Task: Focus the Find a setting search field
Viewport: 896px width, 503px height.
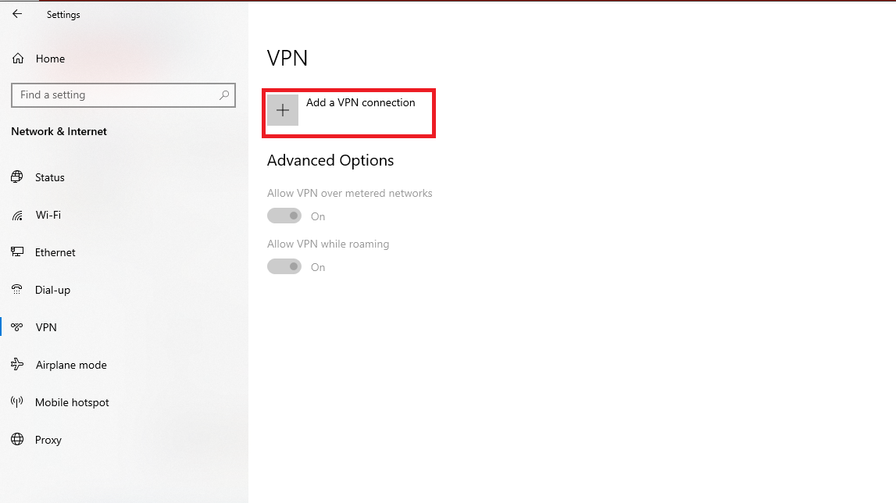Action: click(x=115, y=95)
